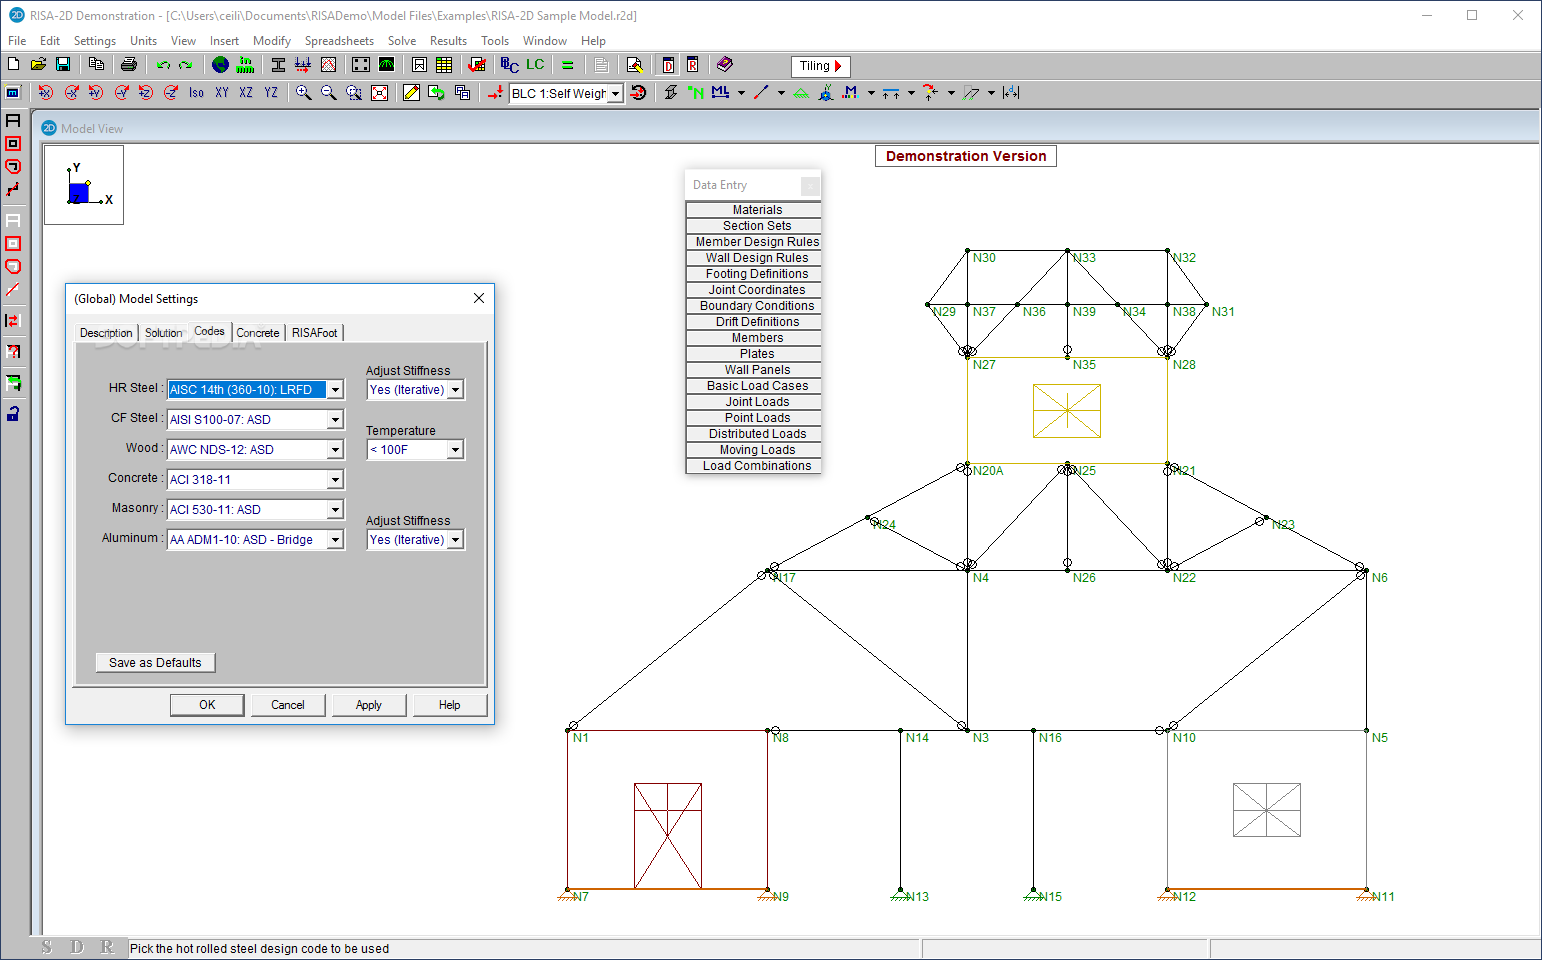
Task: Open the LC load combinations icon
Action: tap(535, 65)
